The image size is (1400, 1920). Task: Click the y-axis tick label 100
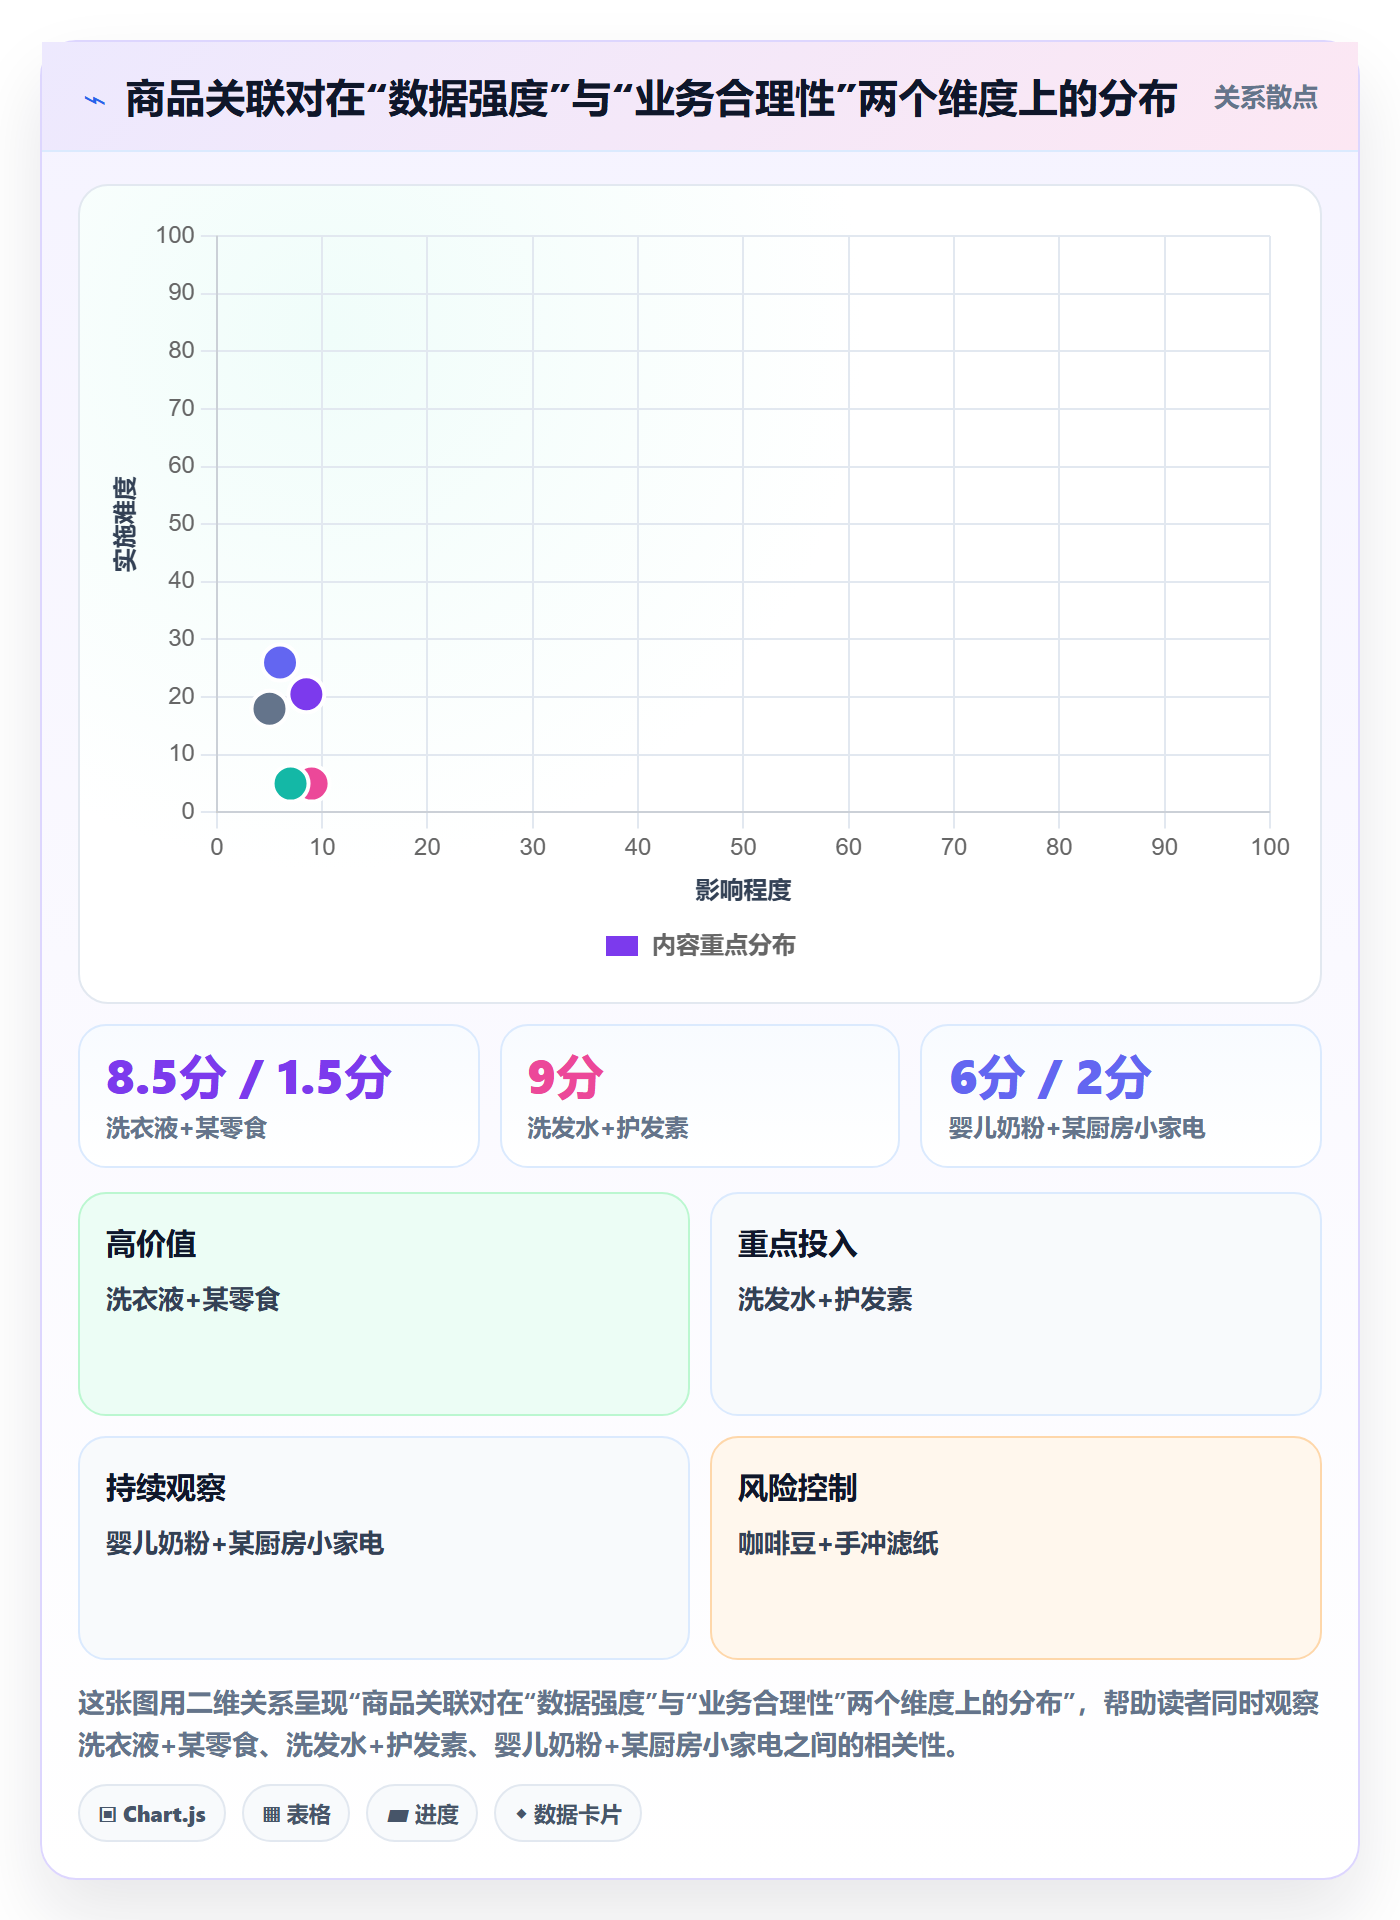coord(175,235)
